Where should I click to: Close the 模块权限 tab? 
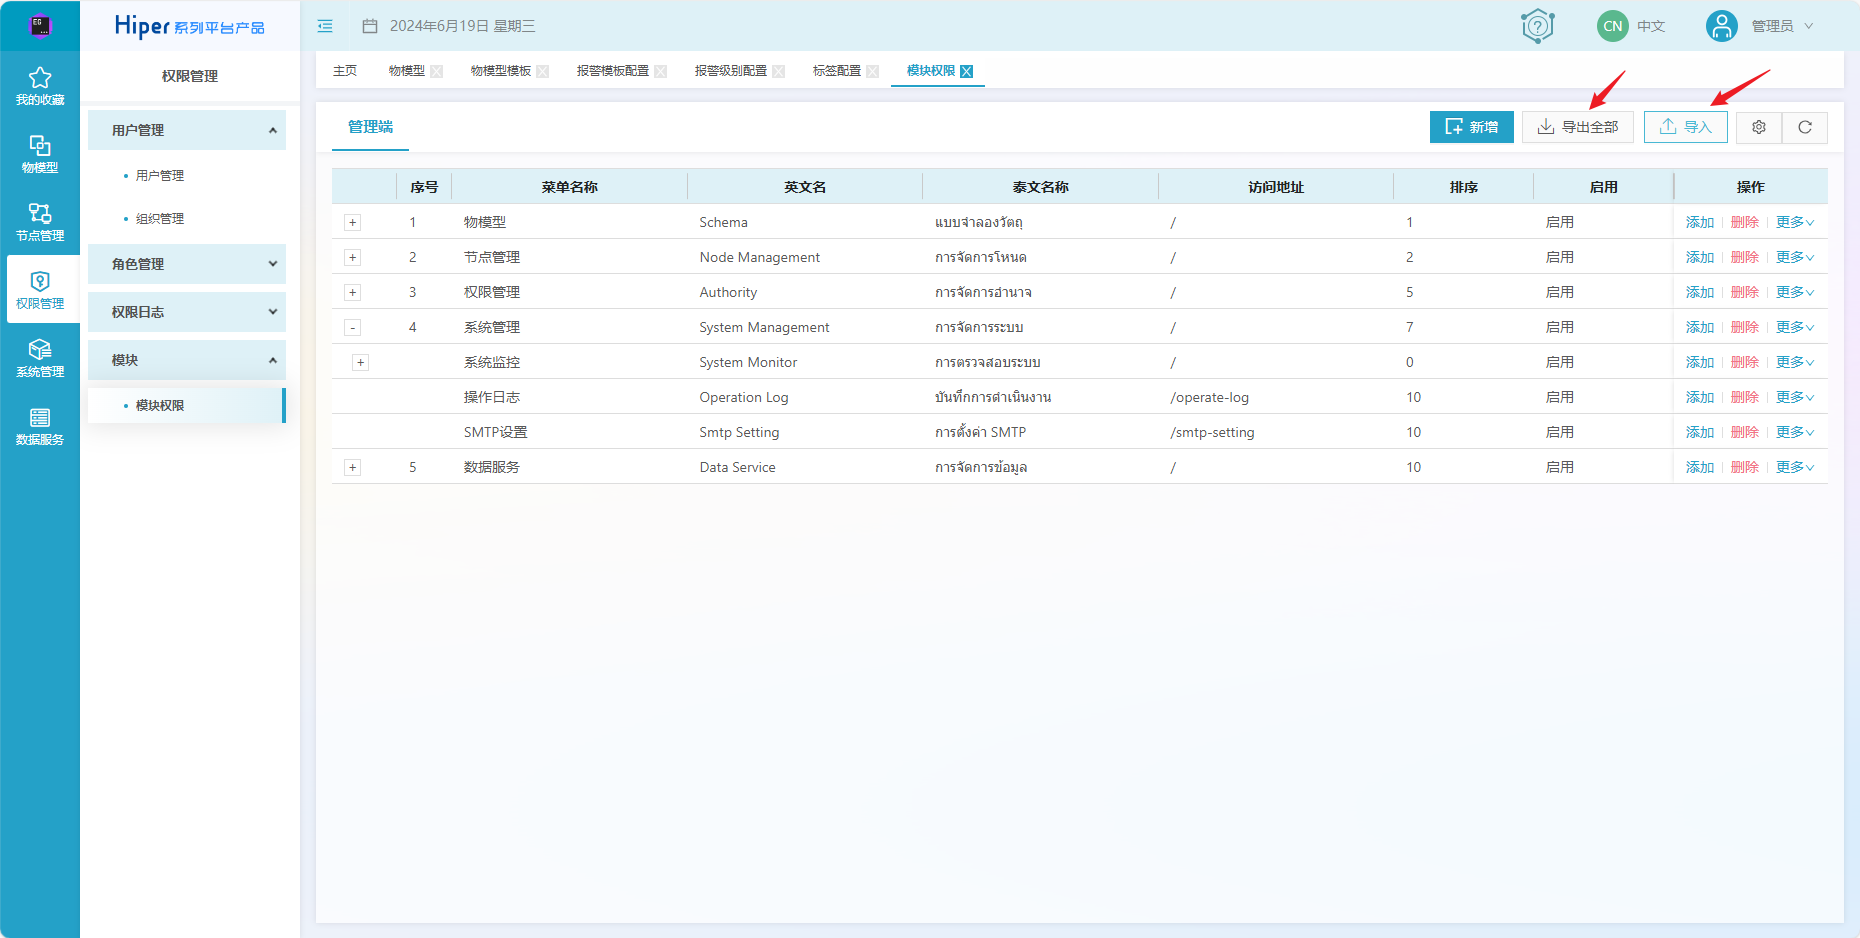(966, 71)
